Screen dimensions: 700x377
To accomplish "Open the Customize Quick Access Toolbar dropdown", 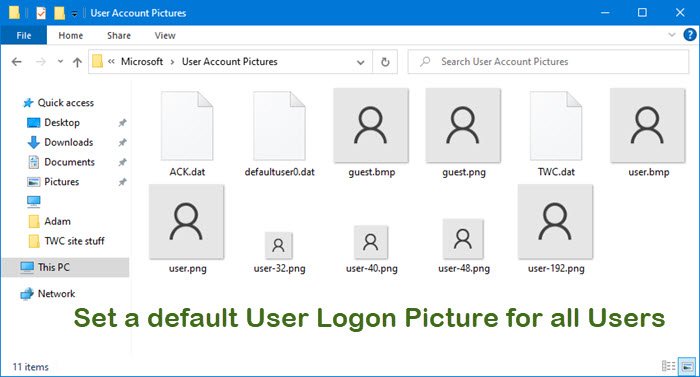I will click(74, 14).
